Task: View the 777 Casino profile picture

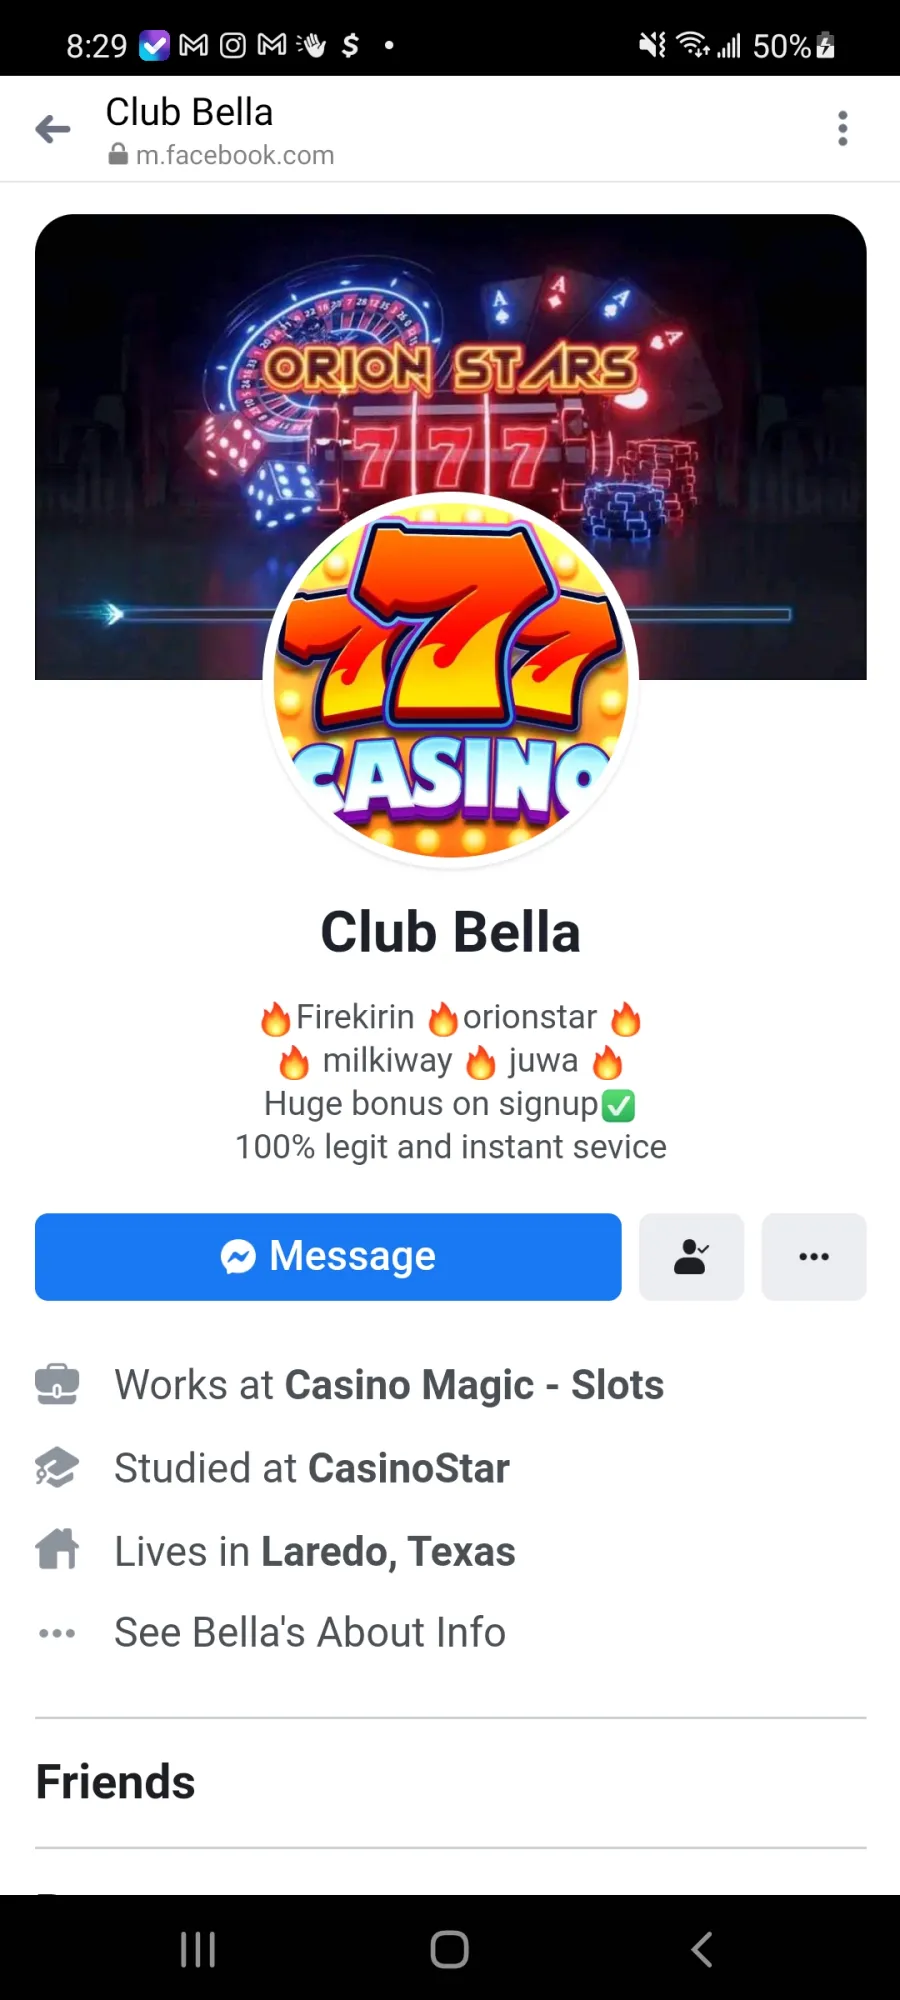Action: tap(451, 681)
